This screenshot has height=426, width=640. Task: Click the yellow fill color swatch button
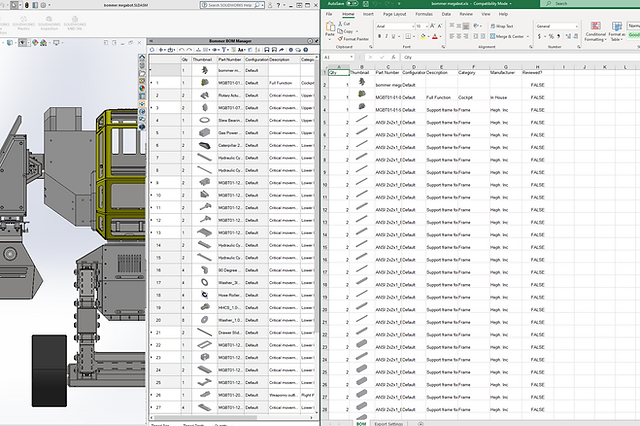coord(423,36)
